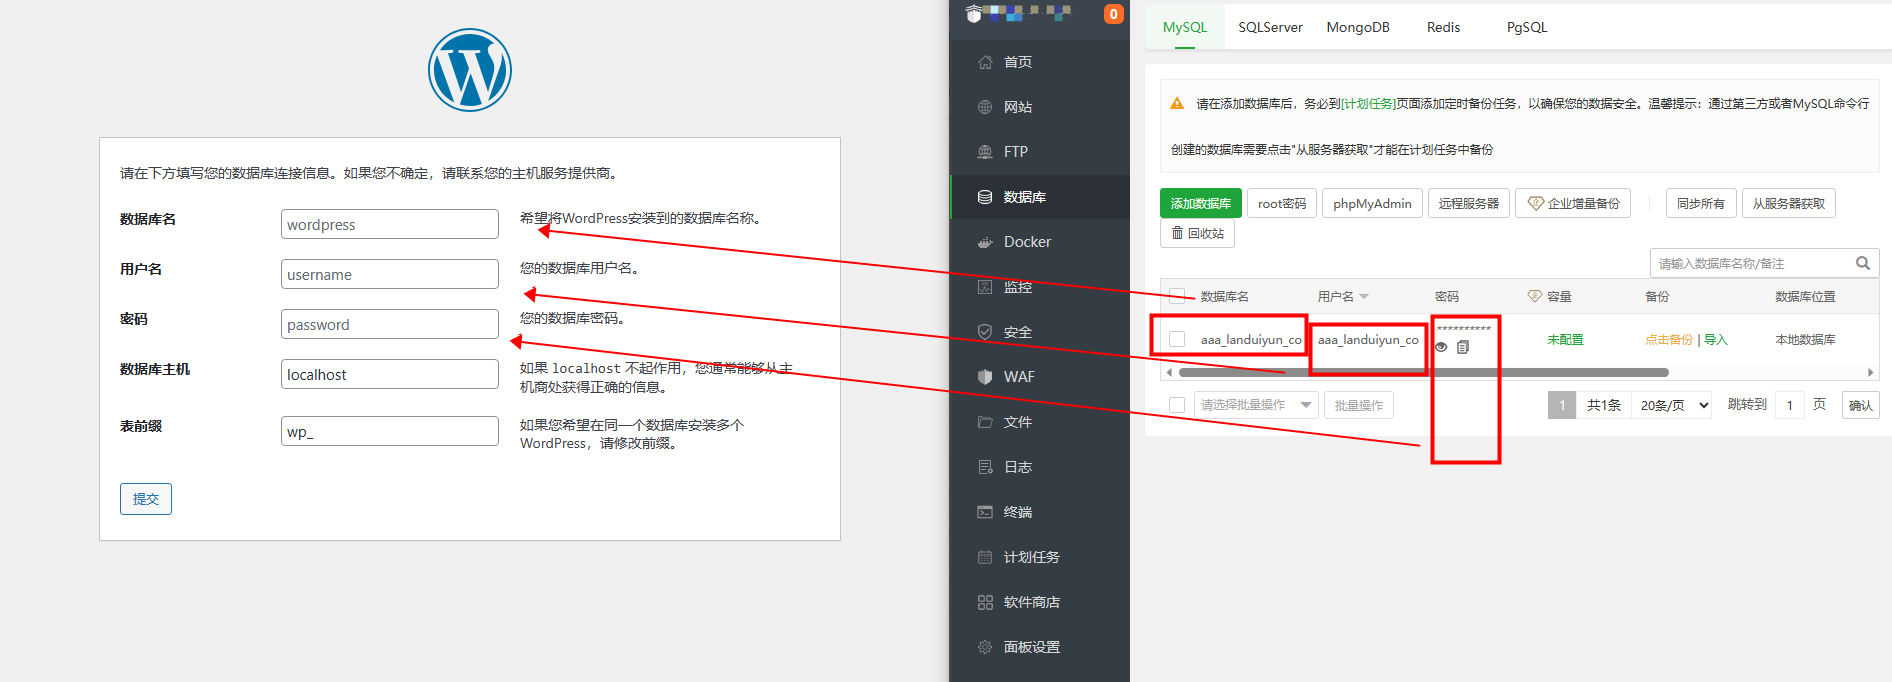Click the 企业增量备份 button
The image size is (1892, 682).
click(x=1573, y=203)
